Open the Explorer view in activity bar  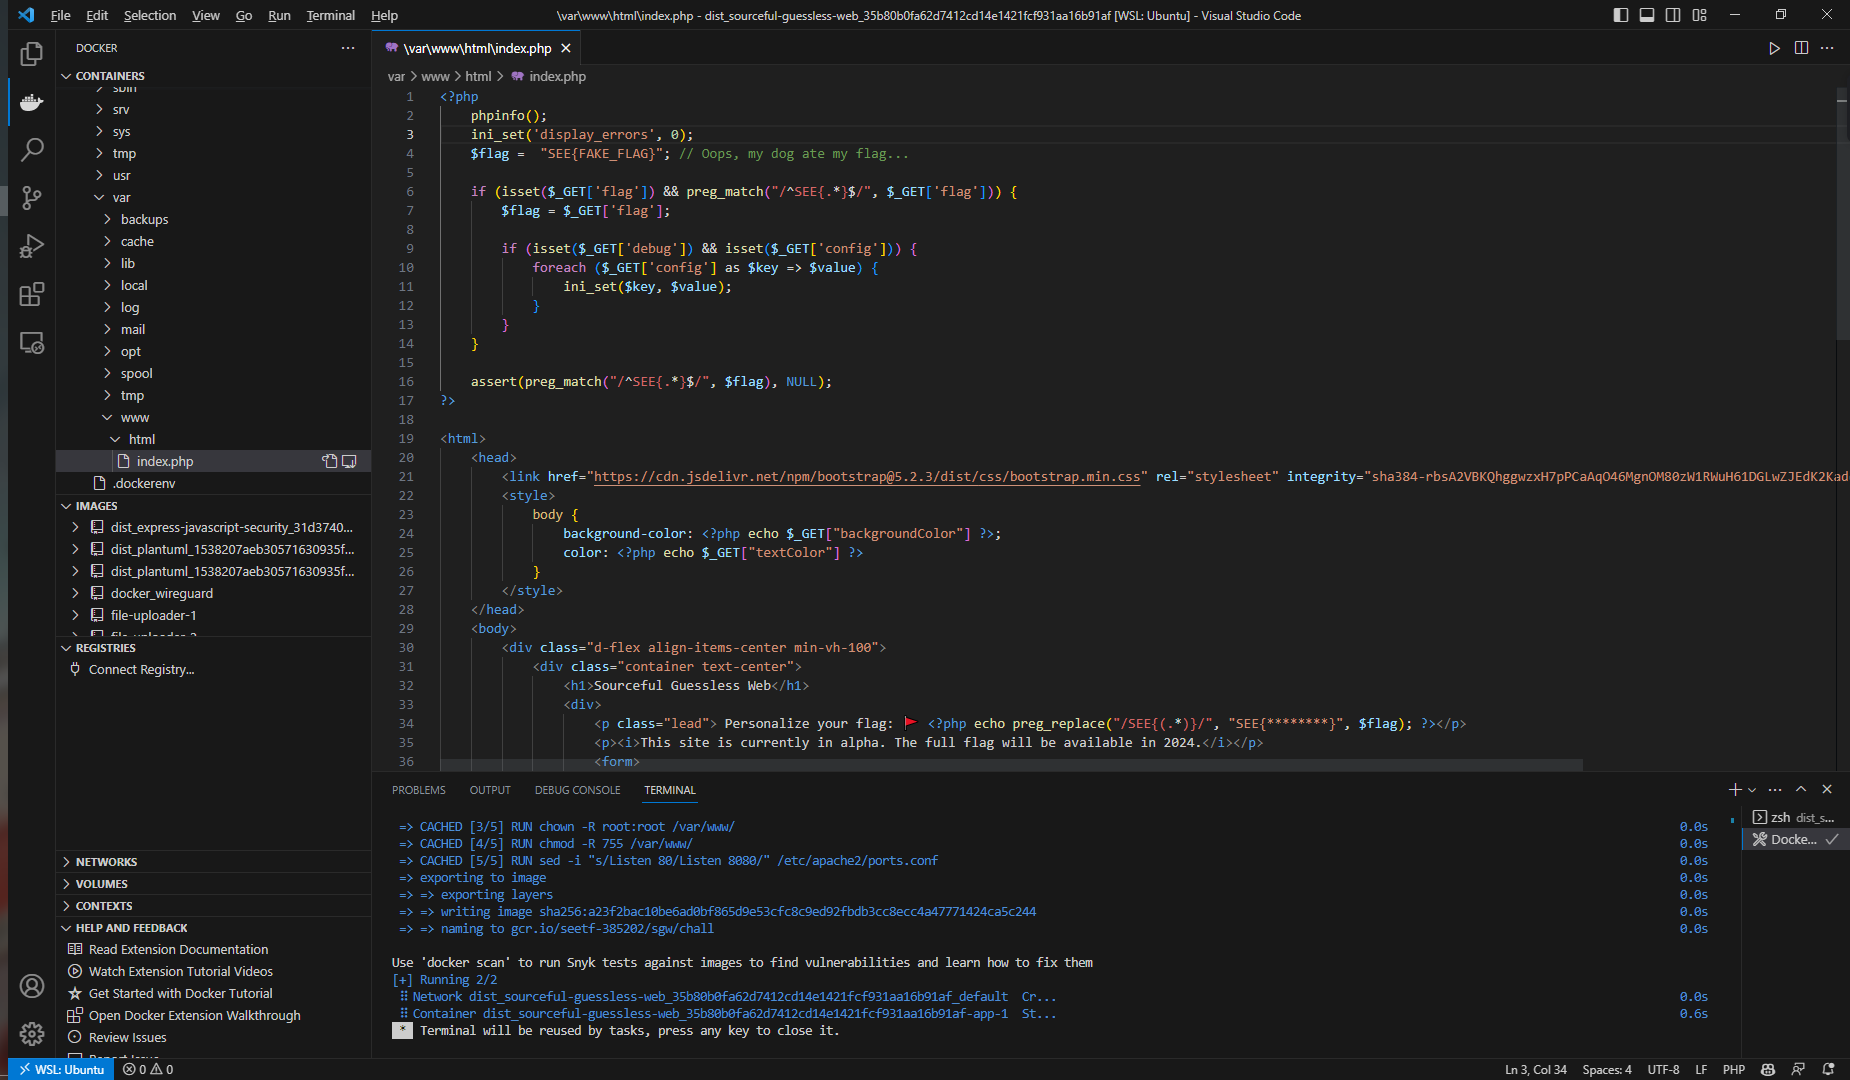coord(32,54)
